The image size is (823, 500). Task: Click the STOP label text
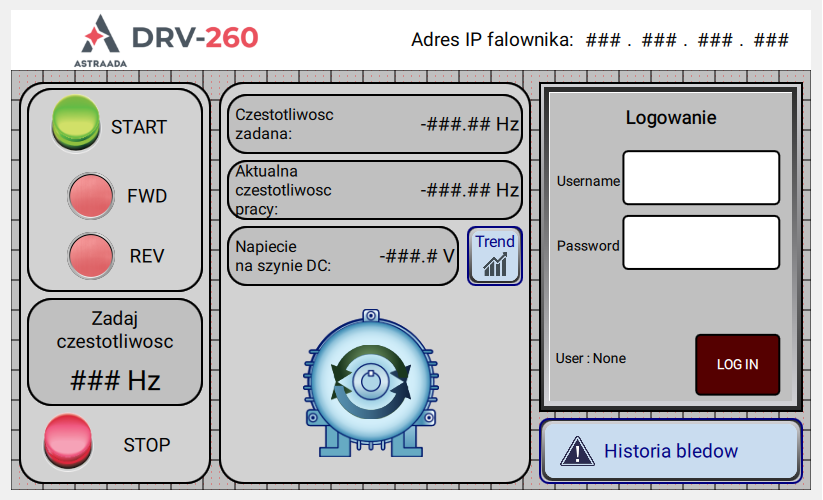point(147,445)
